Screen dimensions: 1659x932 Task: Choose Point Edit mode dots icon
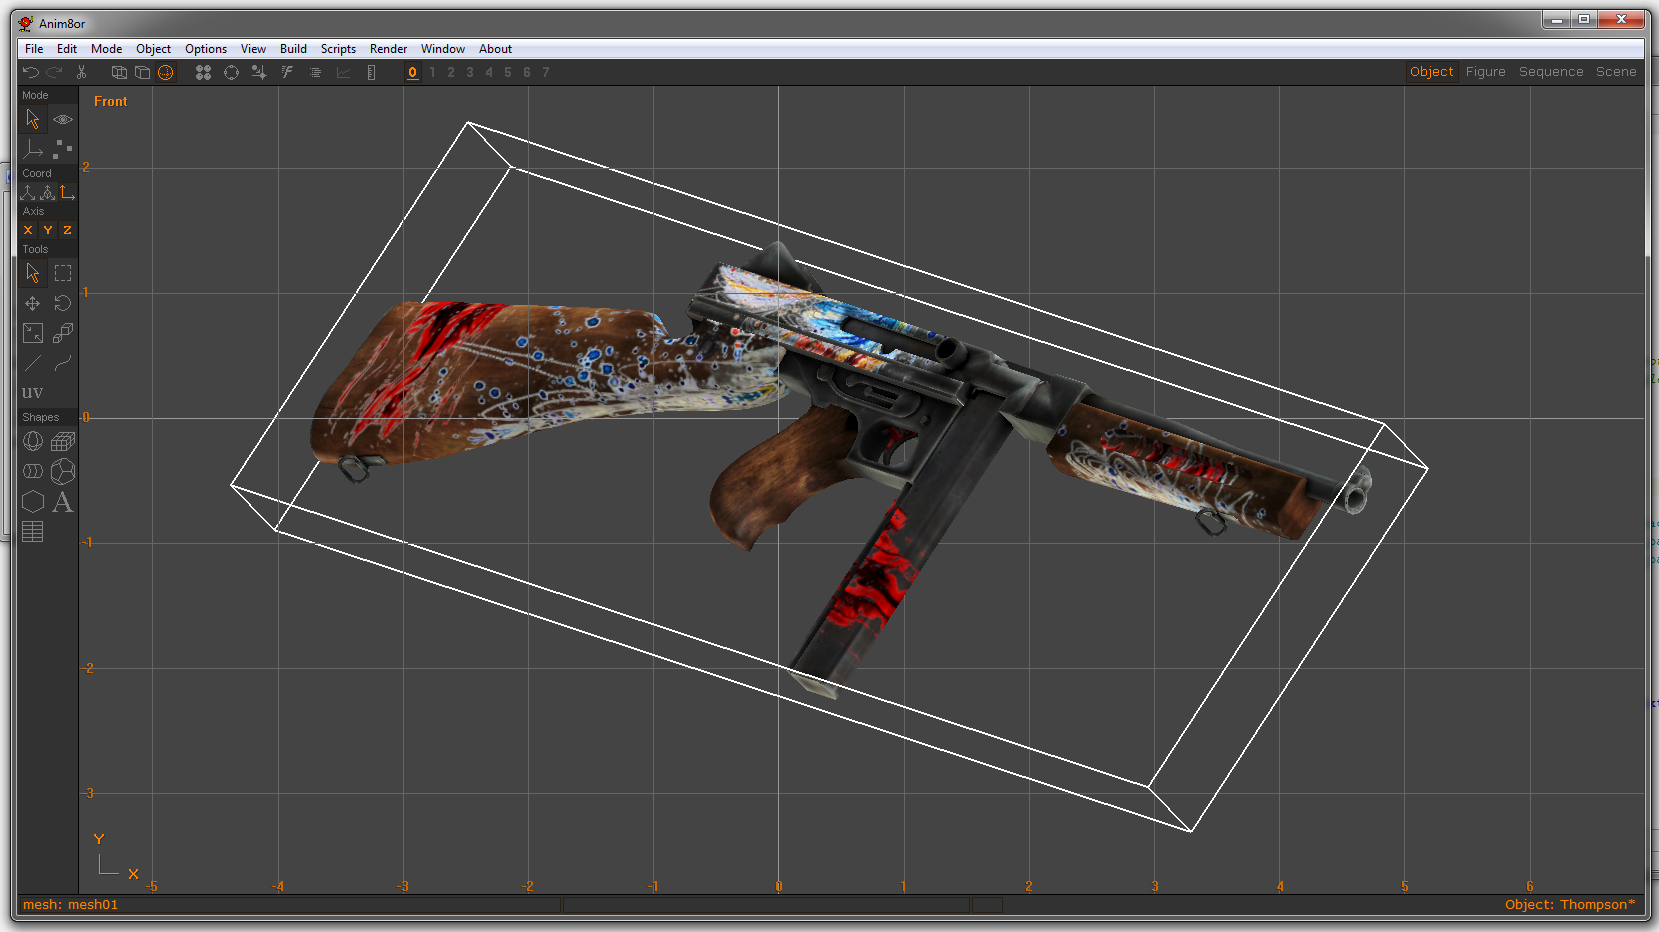(63, 149)
